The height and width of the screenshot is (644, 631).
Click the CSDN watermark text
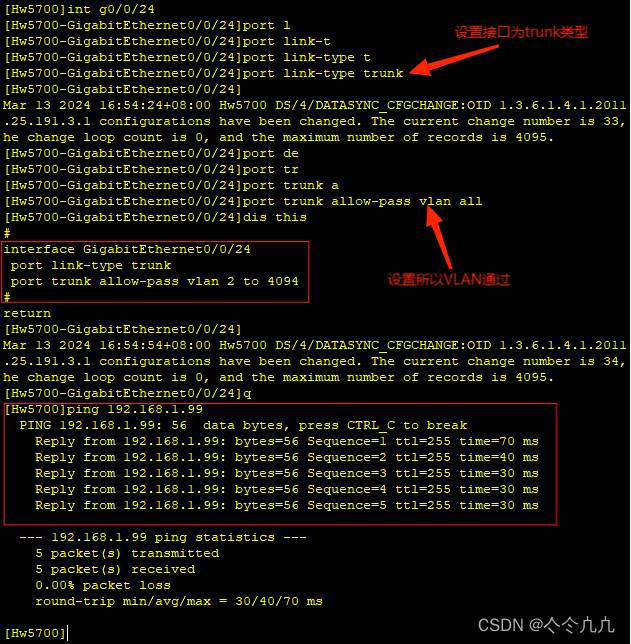click(x=546, y=625)
